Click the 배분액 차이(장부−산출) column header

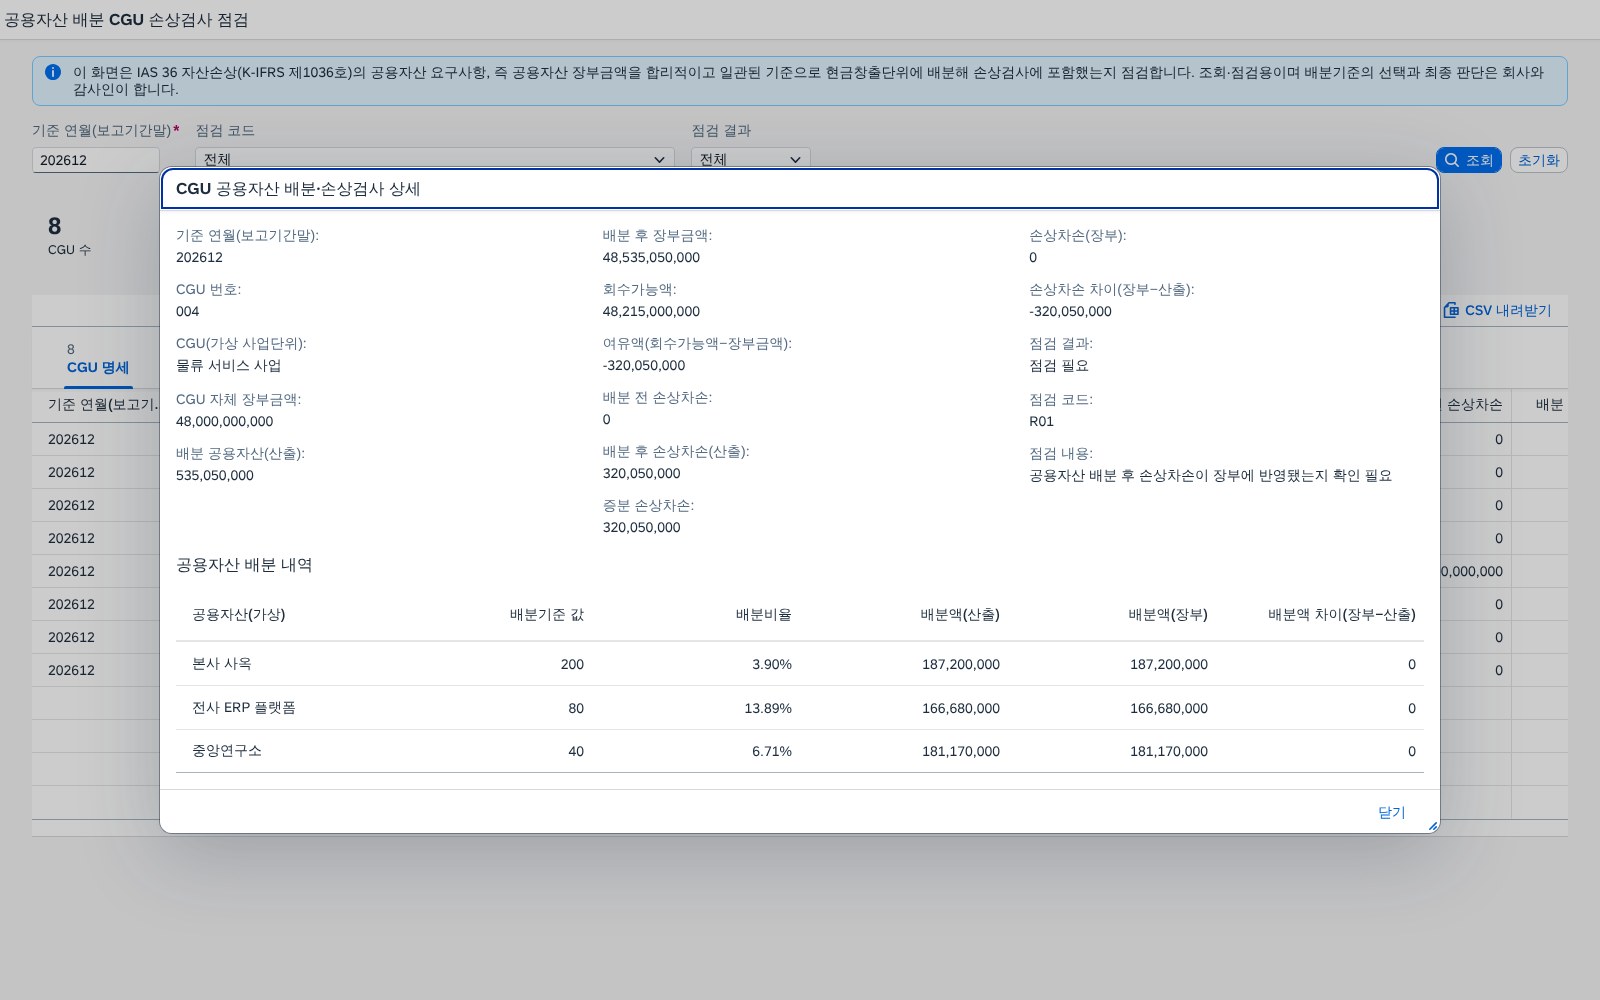pos(1342,614)
